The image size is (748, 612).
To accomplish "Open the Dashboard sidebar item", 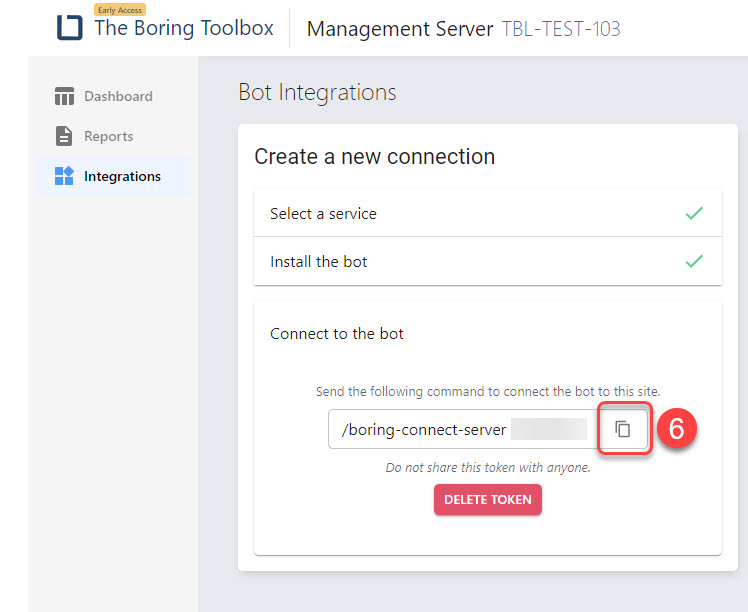I will click(114, 96).
